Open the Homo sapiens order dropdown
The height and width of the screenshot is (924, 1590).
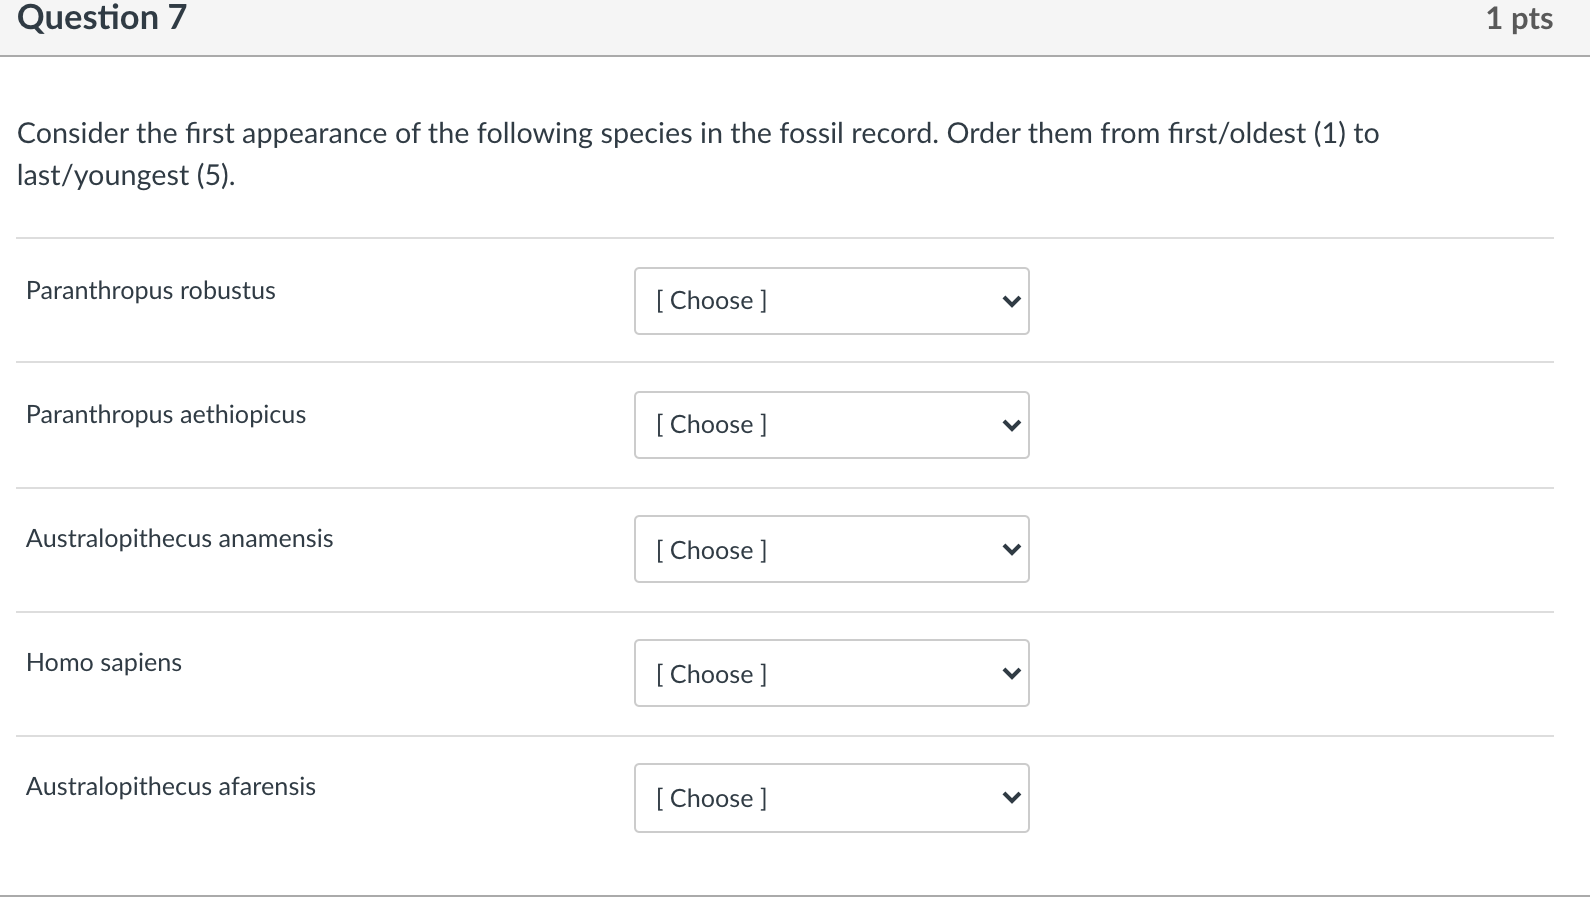click(830, 673)
